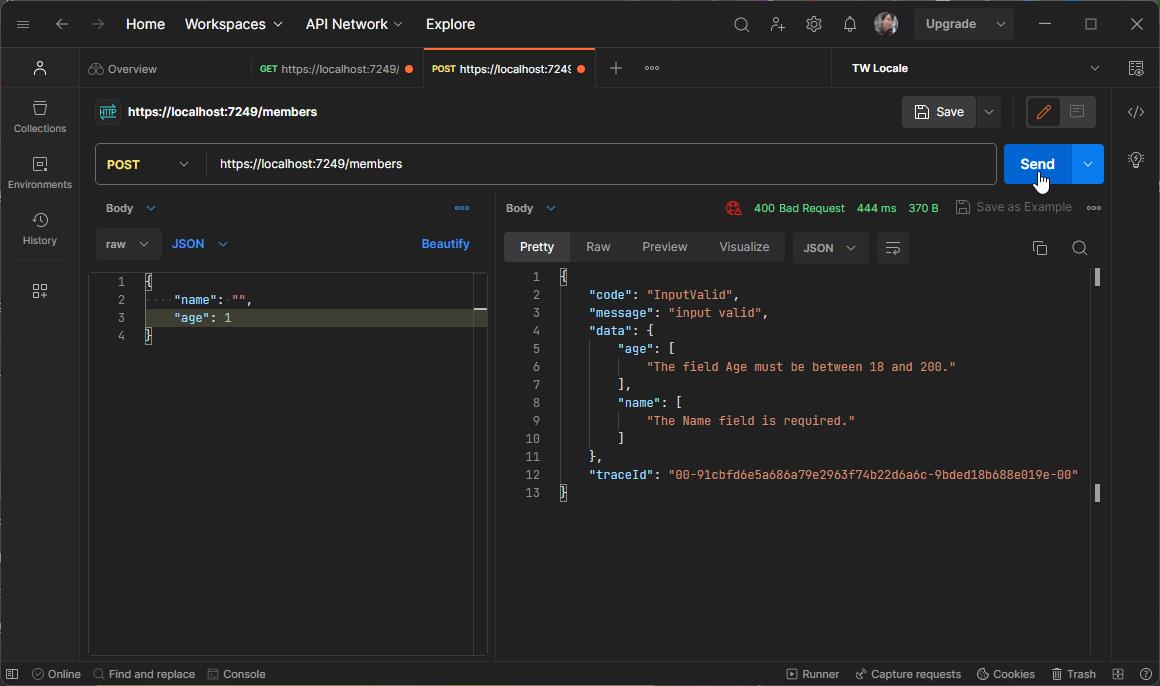This screenshot has width=1160, height=686.
Task: Expand the API Network dropdown
Action: tap(354, 24)
